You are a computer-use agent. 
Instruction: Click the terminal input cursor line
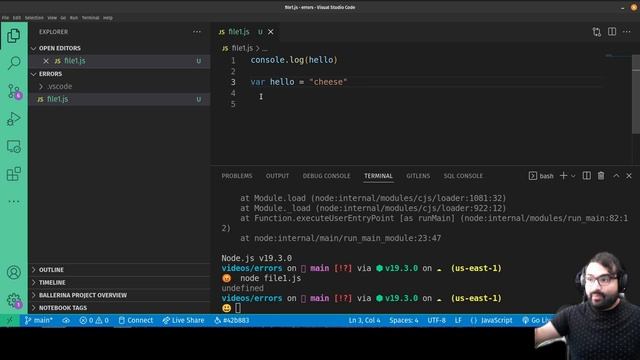(x=238, y=308)
